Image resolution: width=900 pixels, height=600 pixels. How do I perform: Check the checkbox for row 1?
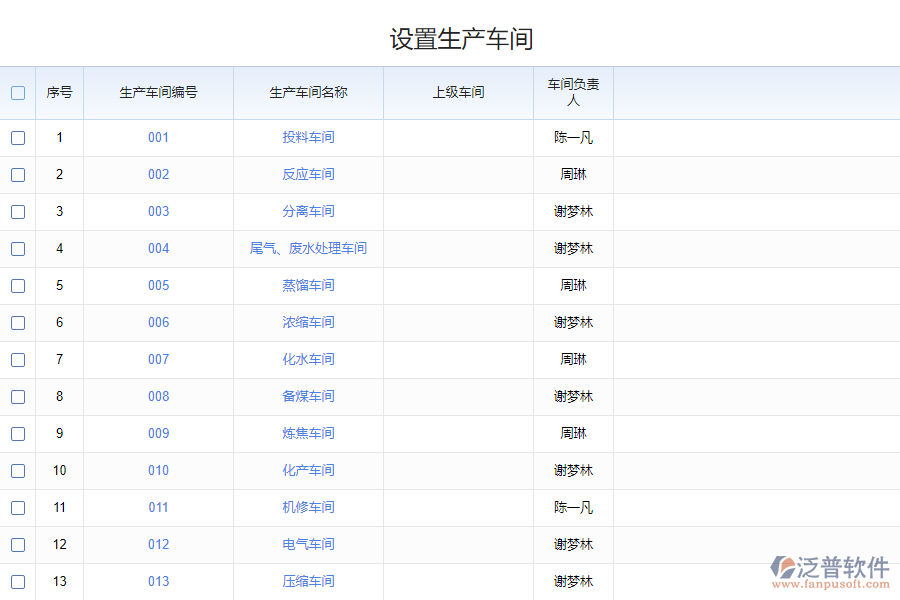[18, 138]
